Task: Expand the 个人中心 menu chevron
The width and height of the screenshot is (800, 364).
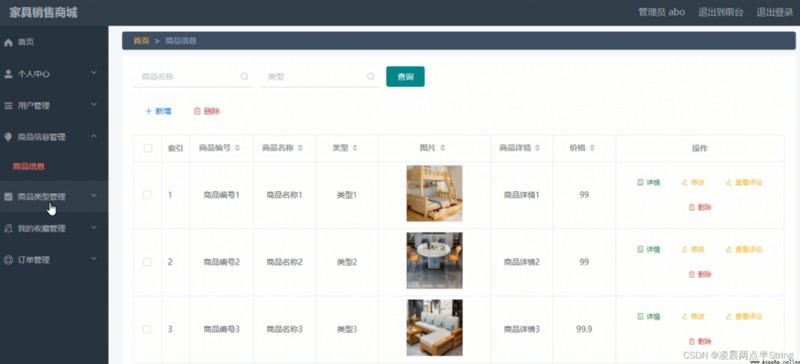Action: 94,73
